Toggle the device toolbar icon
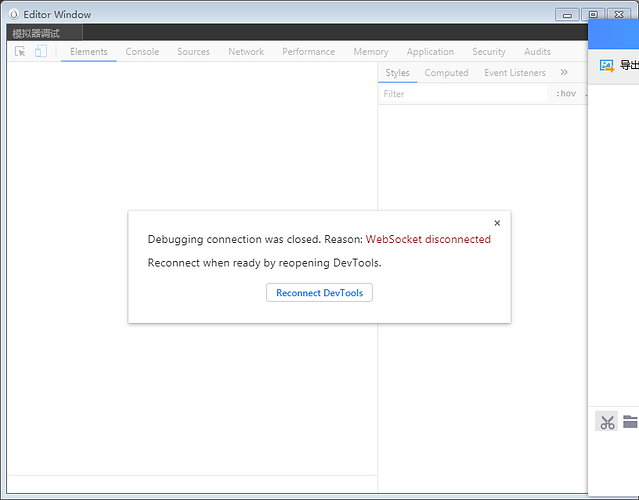The width and height of the screenshot is (639, 500). [41, 51]
